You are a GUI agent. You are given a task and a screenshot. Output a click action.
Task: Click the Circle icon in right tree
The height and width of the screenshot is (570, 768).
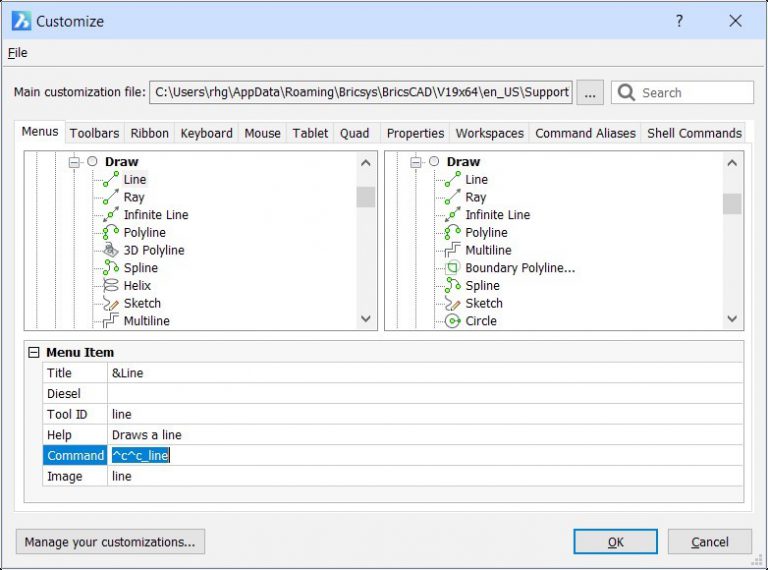[453, 321]
